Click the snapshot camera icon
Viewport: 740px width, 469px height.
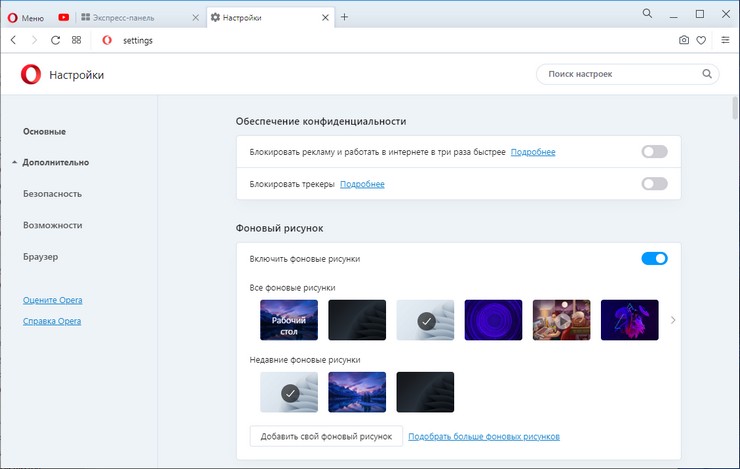[684, 40]
